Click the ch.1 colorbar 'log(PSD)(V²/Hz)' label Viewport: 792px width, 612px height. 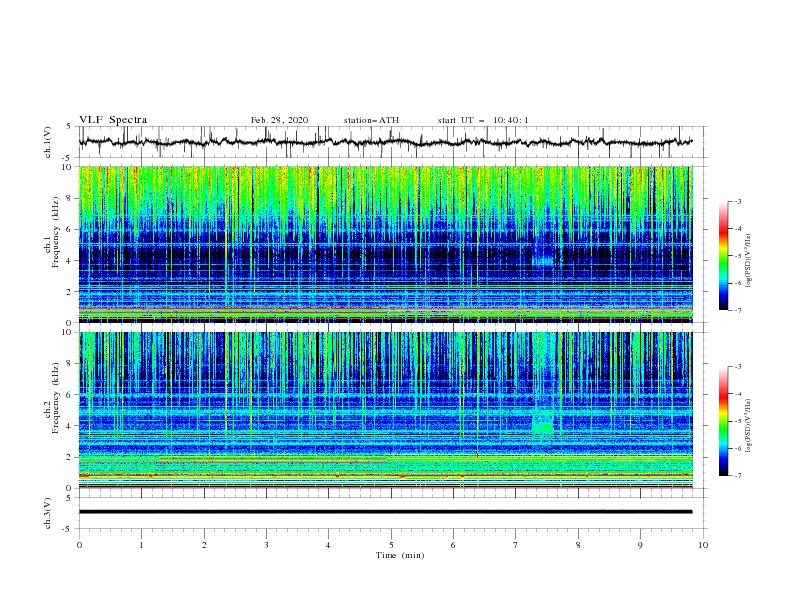pyautogui.click(x=749, y=261)
